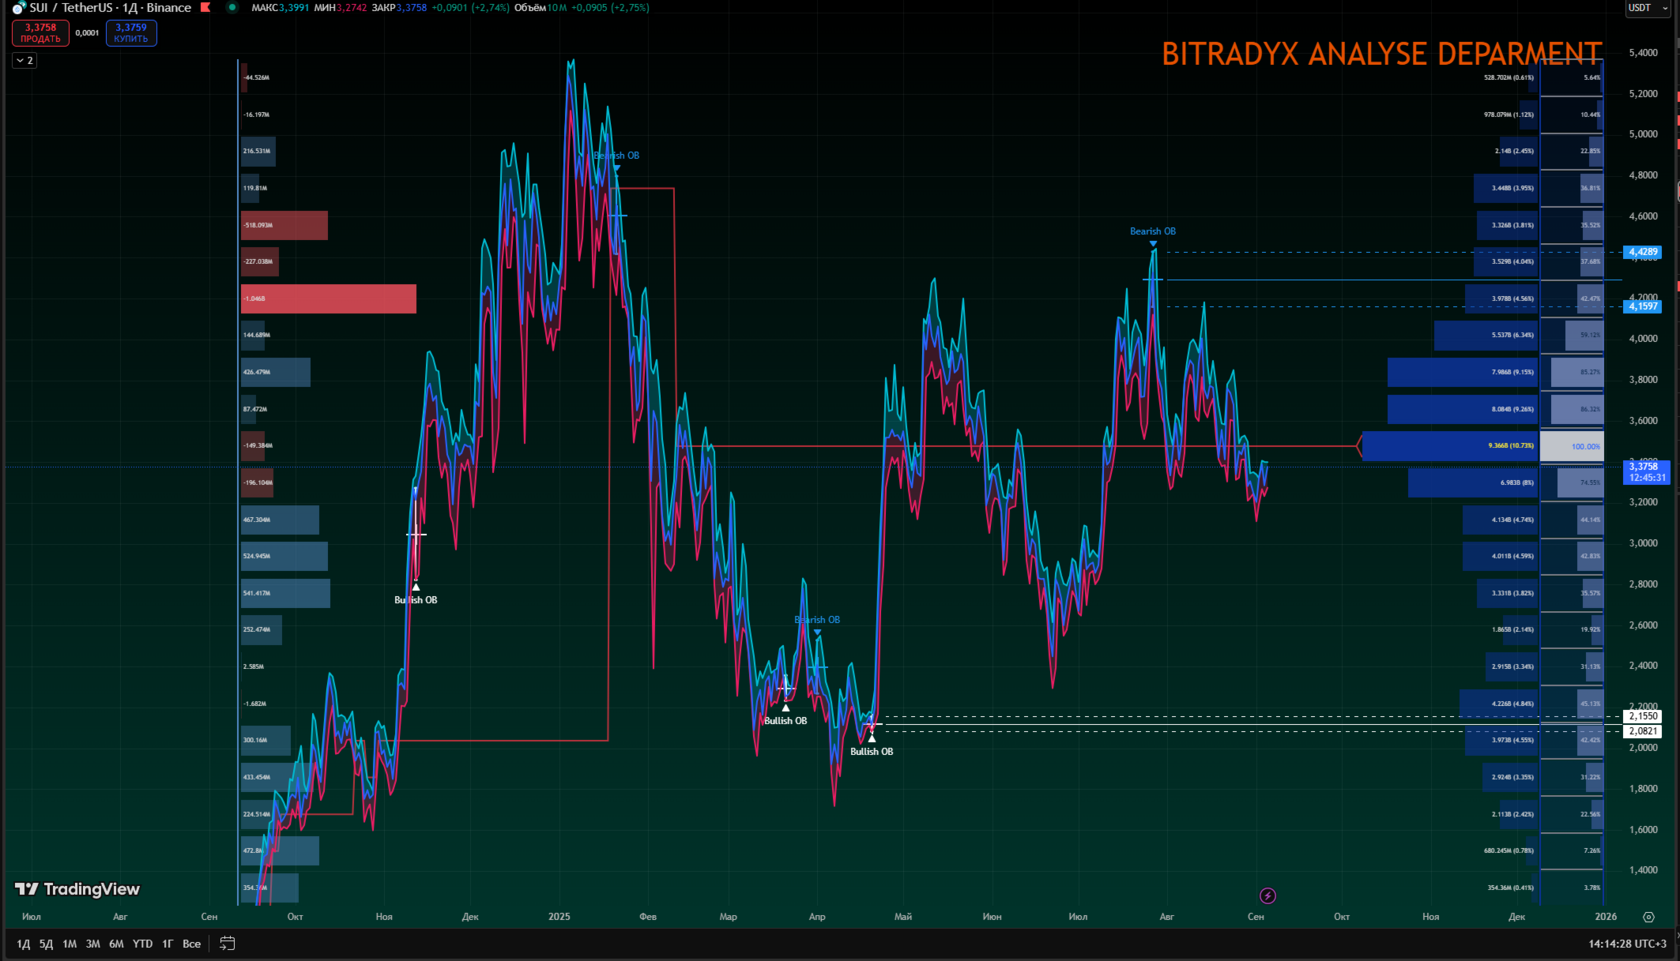Click the 2026 label on time axis
The width and height of the screenshot is (1680, 961).
click(x=1606, y=917)
